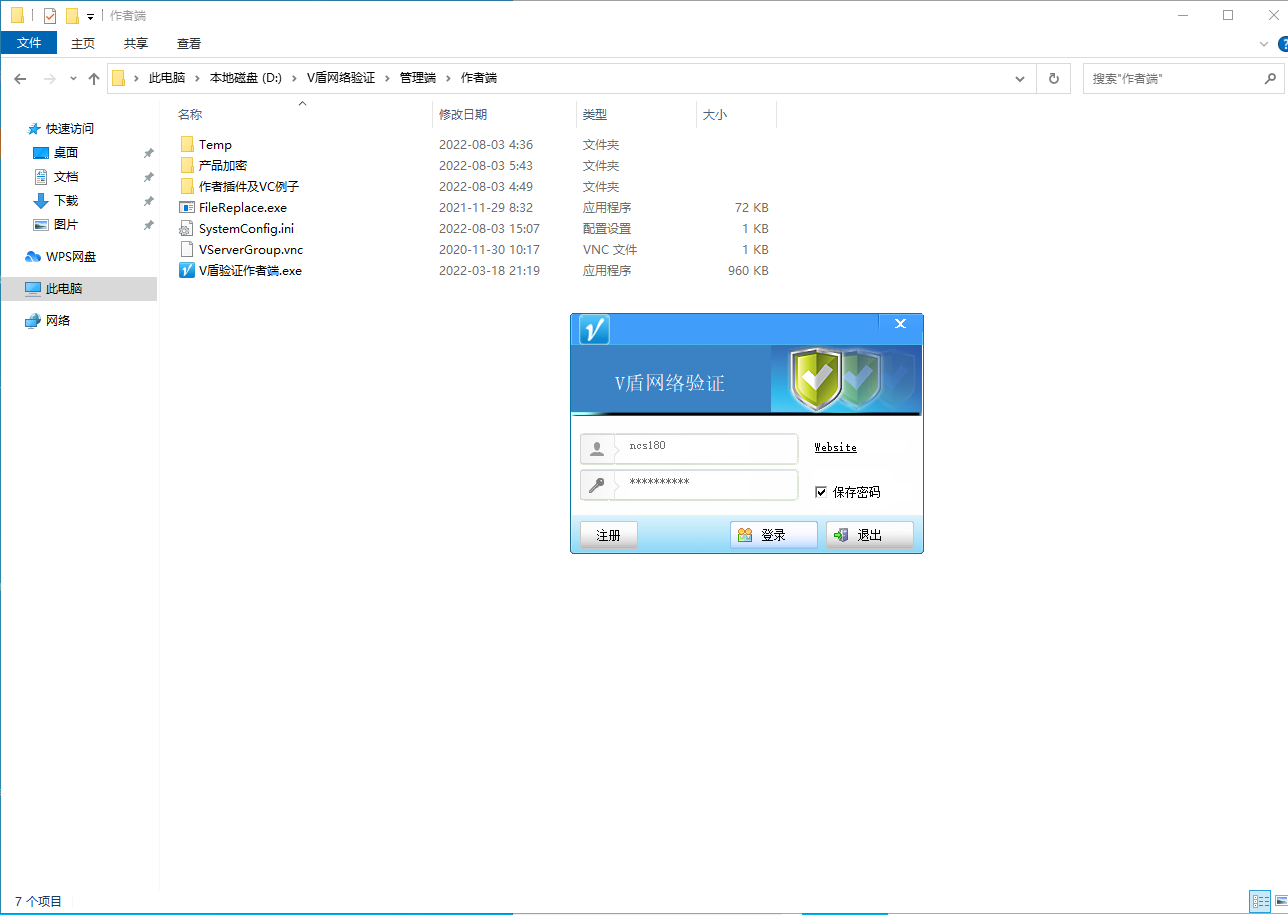Open 桌面 in quick access sidebar
The width and height of the screenshot is (1288, 915).
click(66, 153)
